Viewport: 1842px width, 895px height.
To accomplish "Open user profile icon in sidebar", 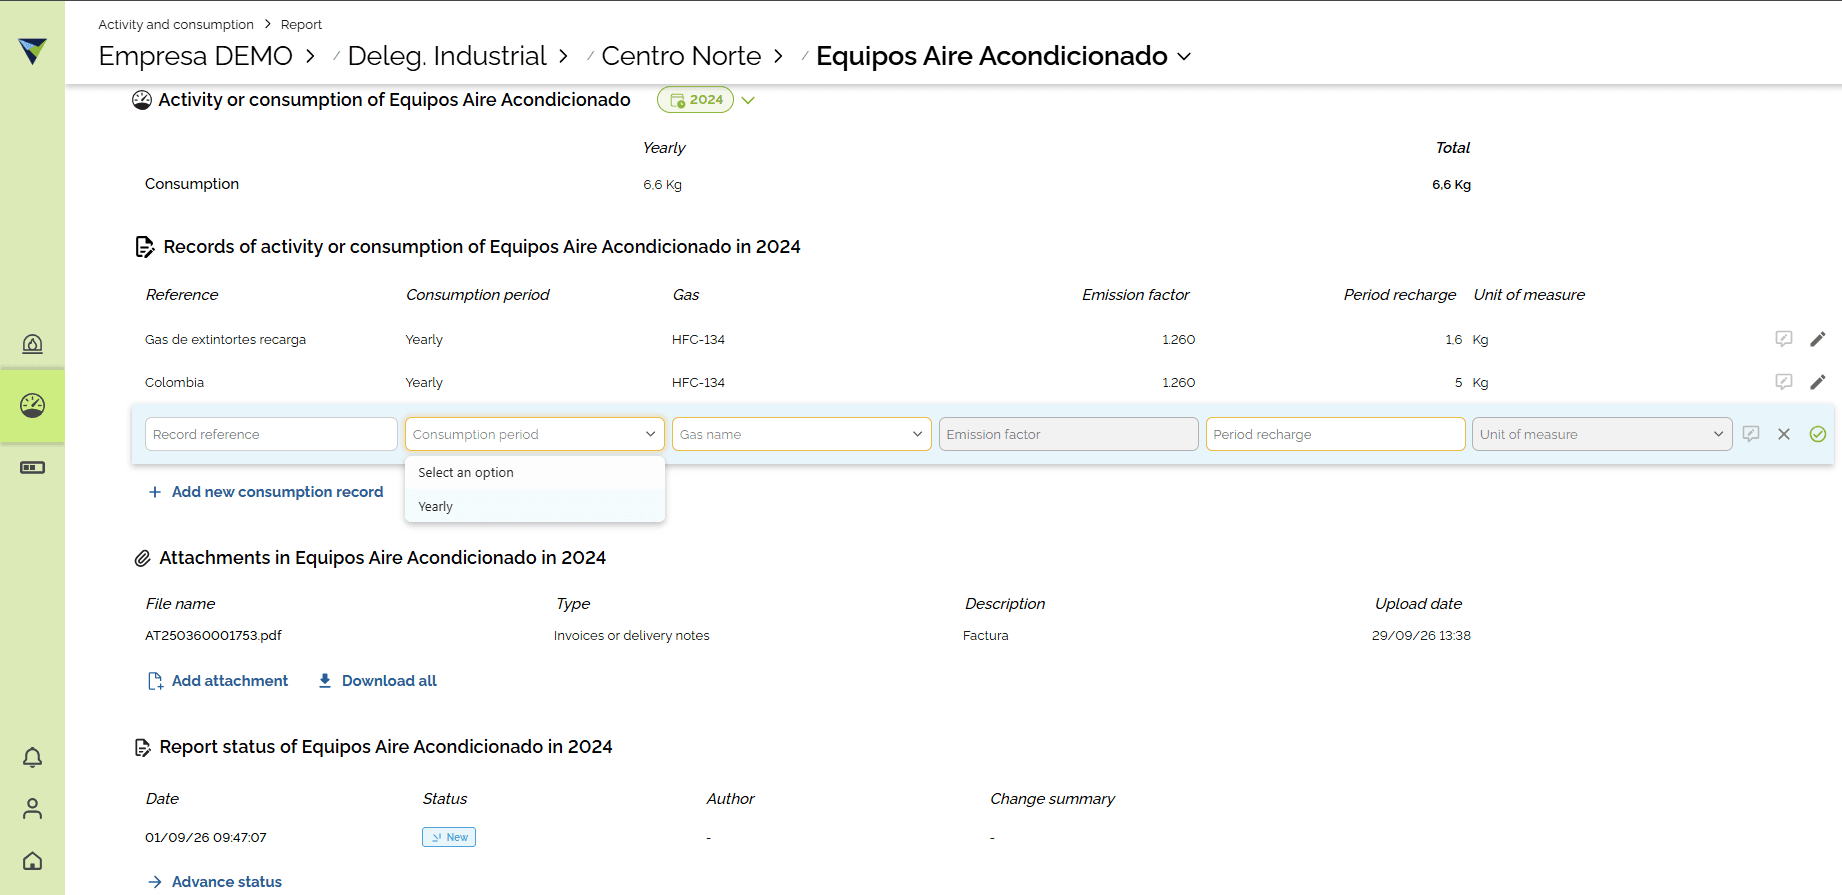I will [32, 808].
